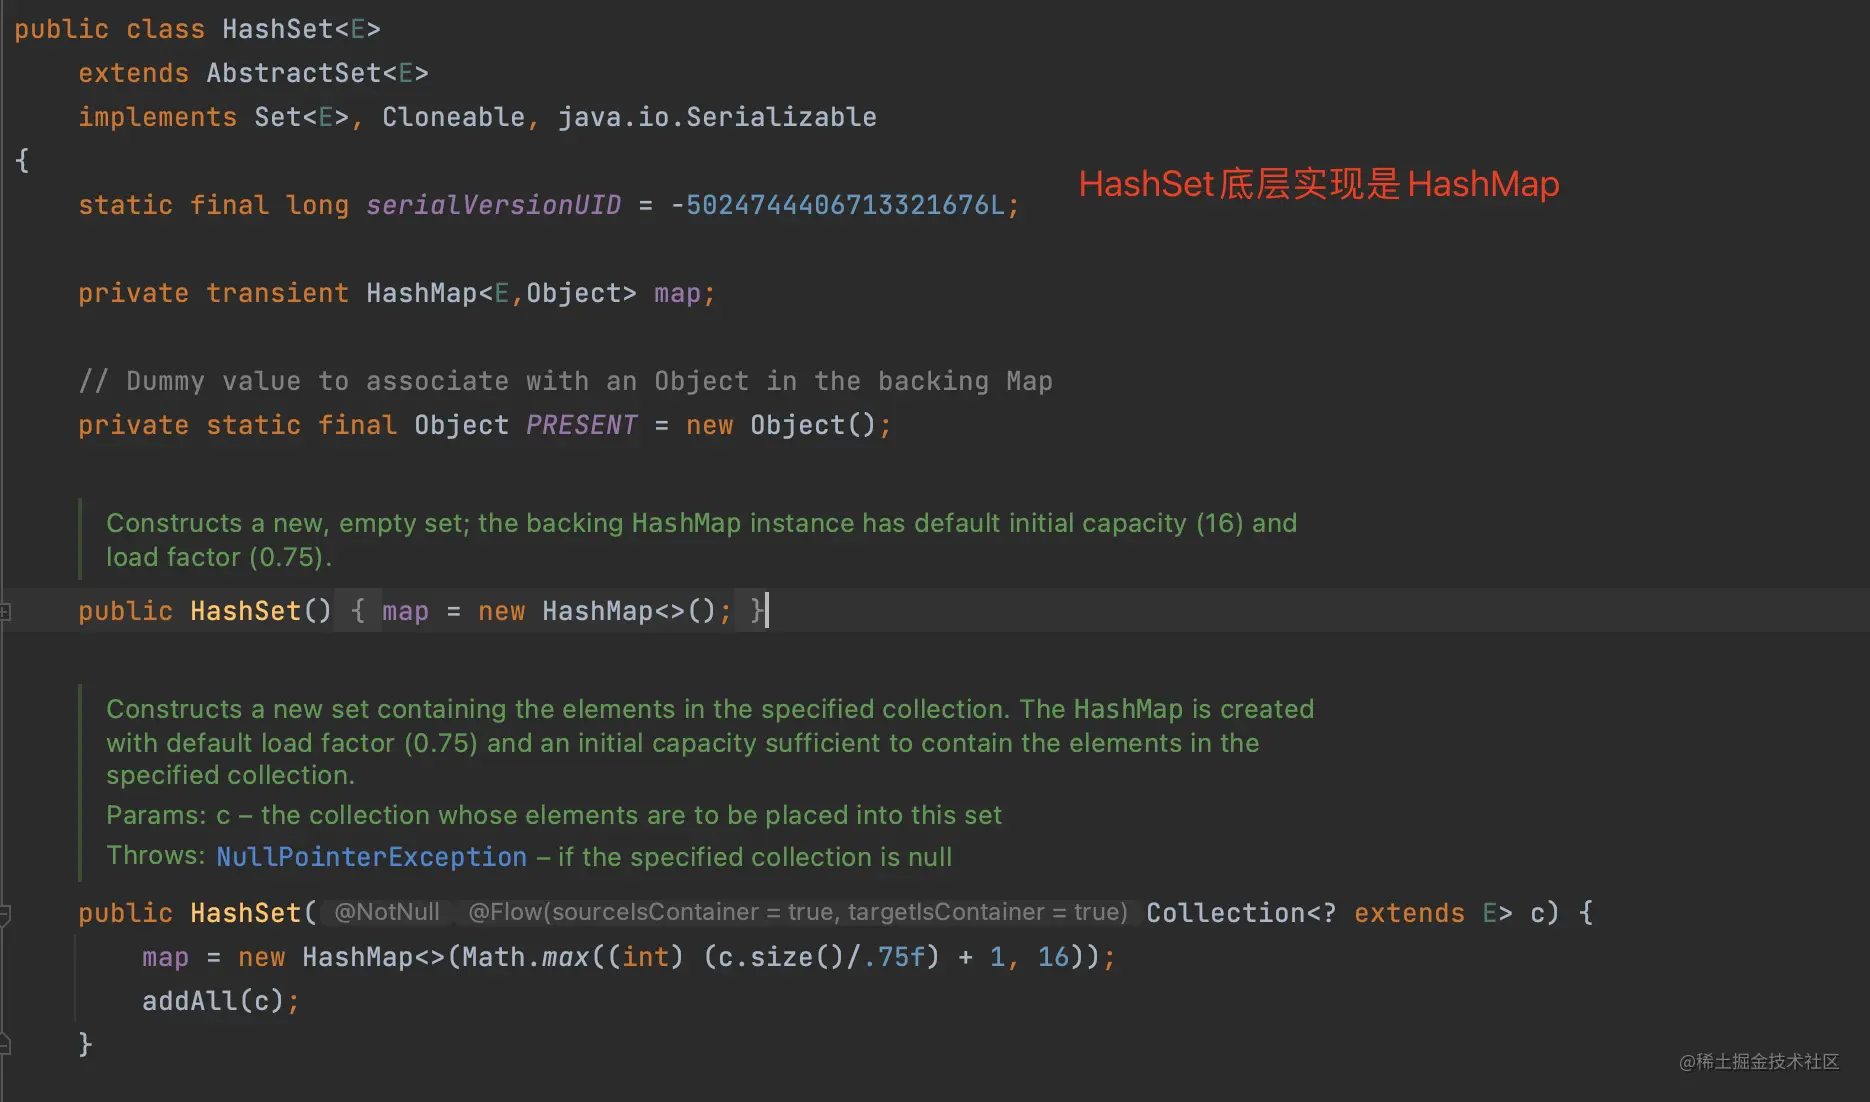Click AbstractSet in the extends clause
Image resolution: width=1870 pixels, height=1102 pixels.
(x=294, y=73)
